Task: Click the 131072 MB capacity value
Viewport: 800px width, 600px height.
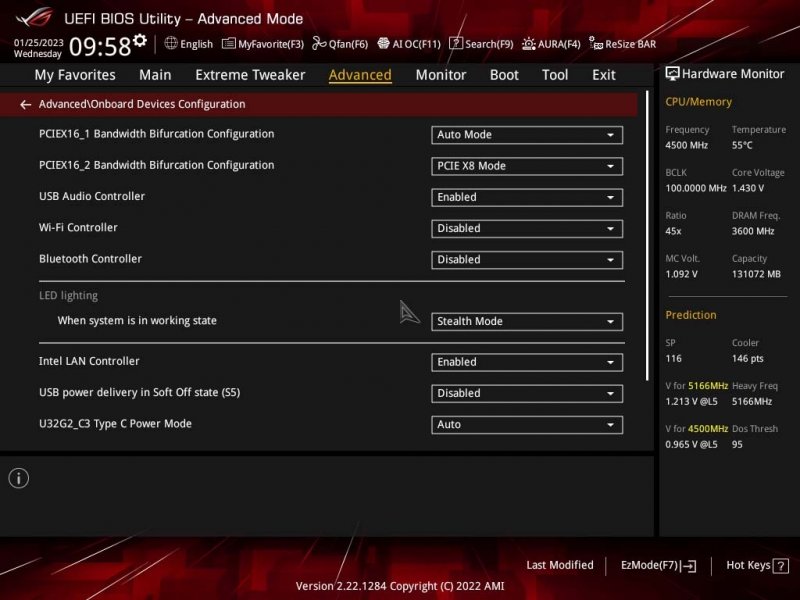Action: point(756,274)
